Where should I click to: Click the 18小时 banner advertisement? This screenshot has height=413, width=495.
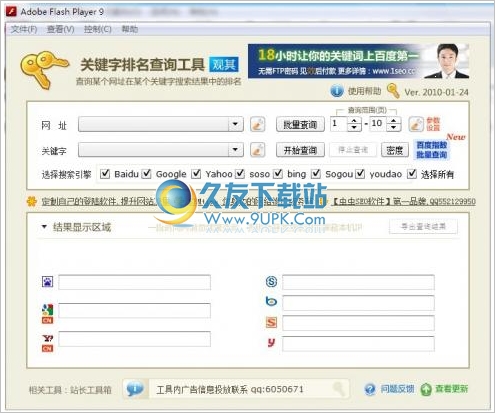(358, 61)
